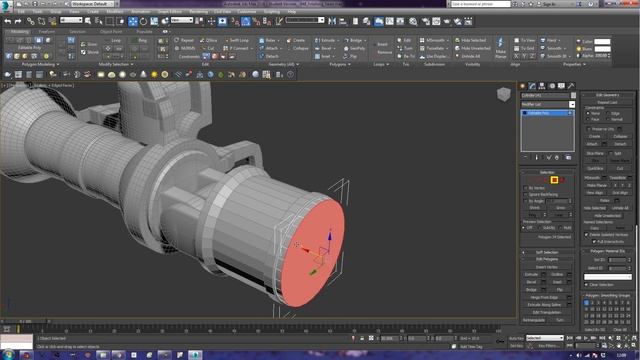Enable the By Vertex checkbox
The image size is (640, 360).
click(x=526, y=188)
